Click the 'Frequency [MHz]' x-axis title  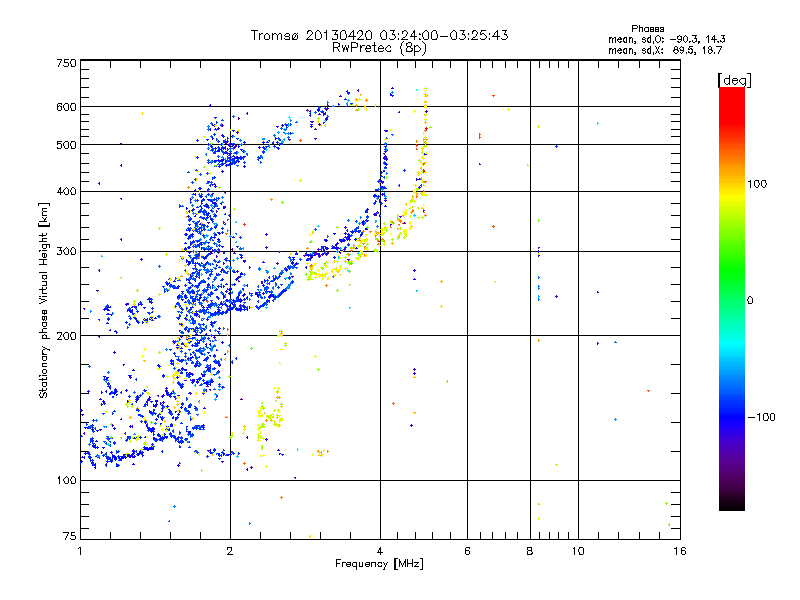[x=379, y=564]
